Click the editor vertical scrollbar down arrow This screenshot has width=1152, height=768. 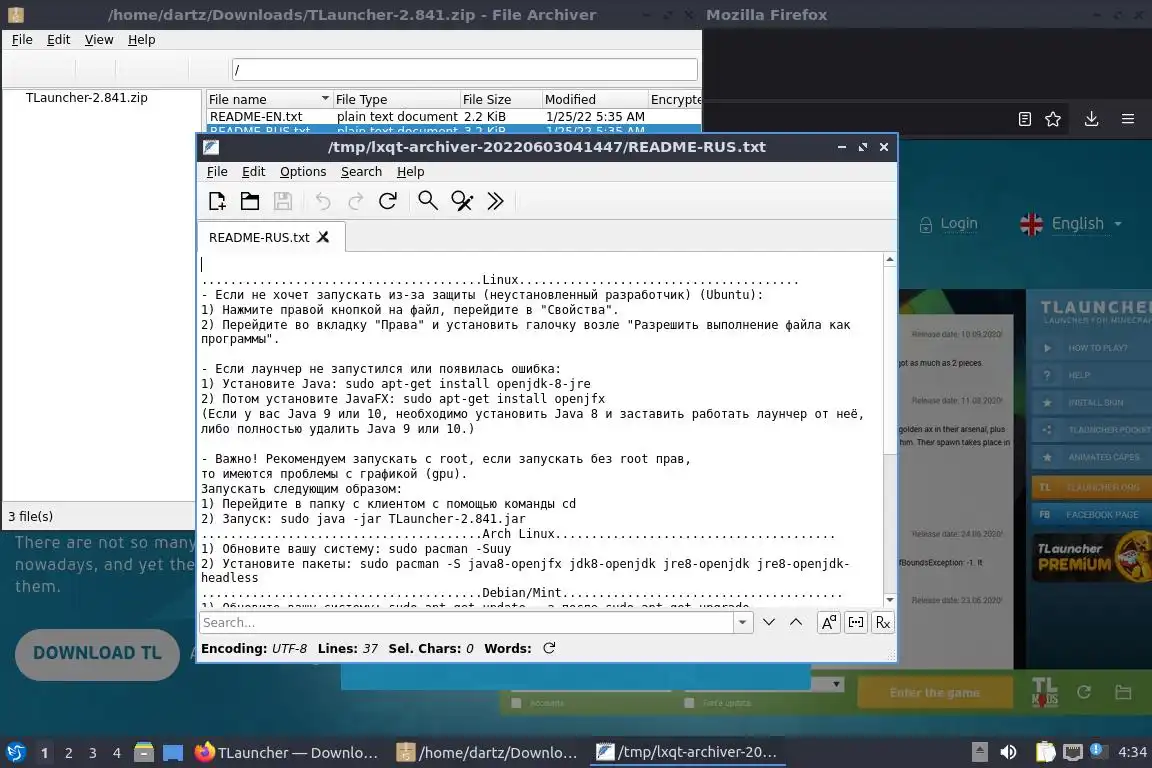[890, 600]
